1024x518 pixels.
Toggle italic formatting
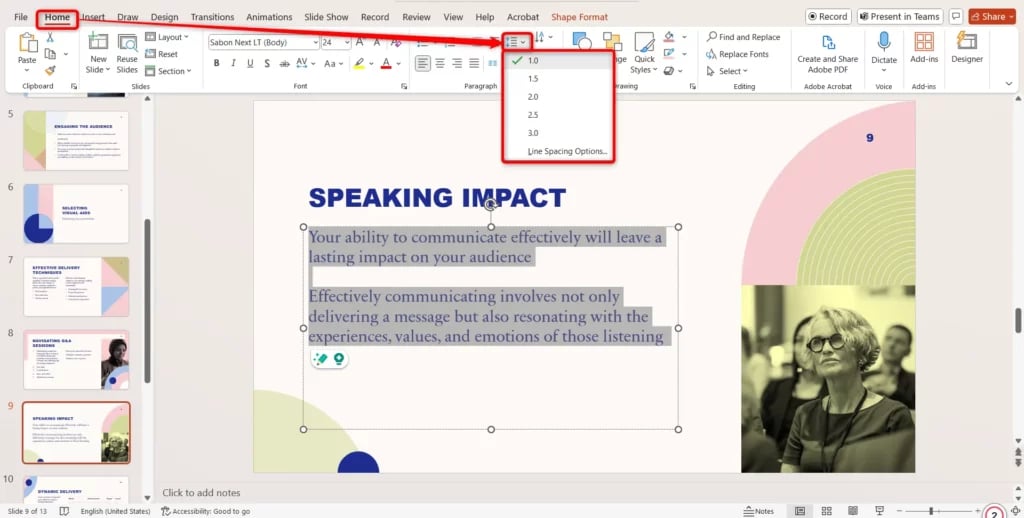pos(233,63)
